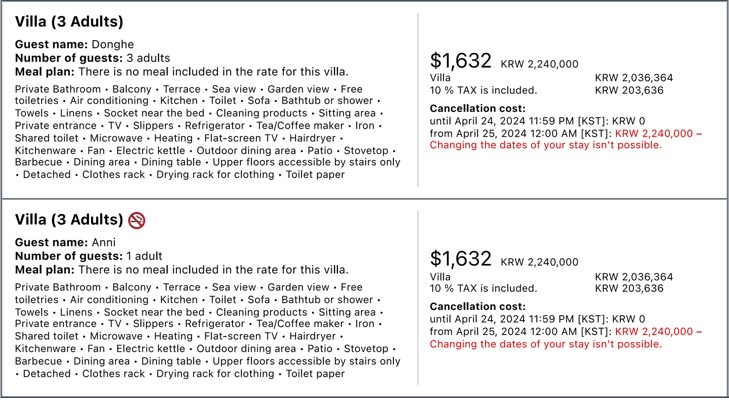
Task: Click the $1,632 price in the first villa
Action: [460, 62]
